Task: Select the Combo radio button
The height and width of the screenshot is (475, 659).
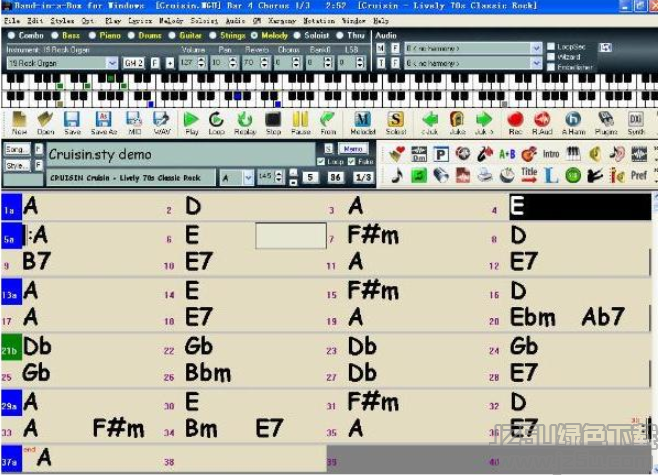Action: pos(11,35)
